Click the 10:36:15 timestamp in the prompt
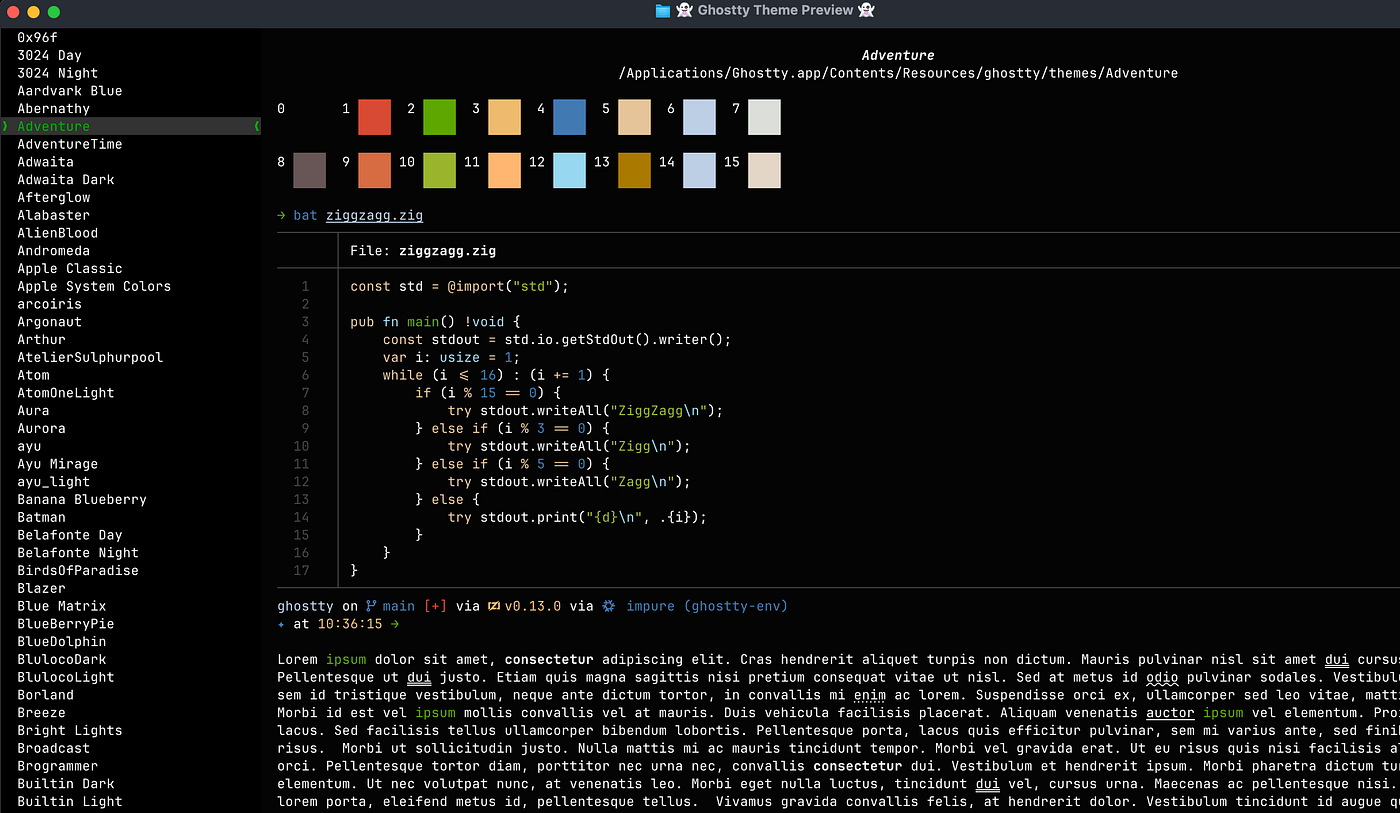 tap(350, 624)
